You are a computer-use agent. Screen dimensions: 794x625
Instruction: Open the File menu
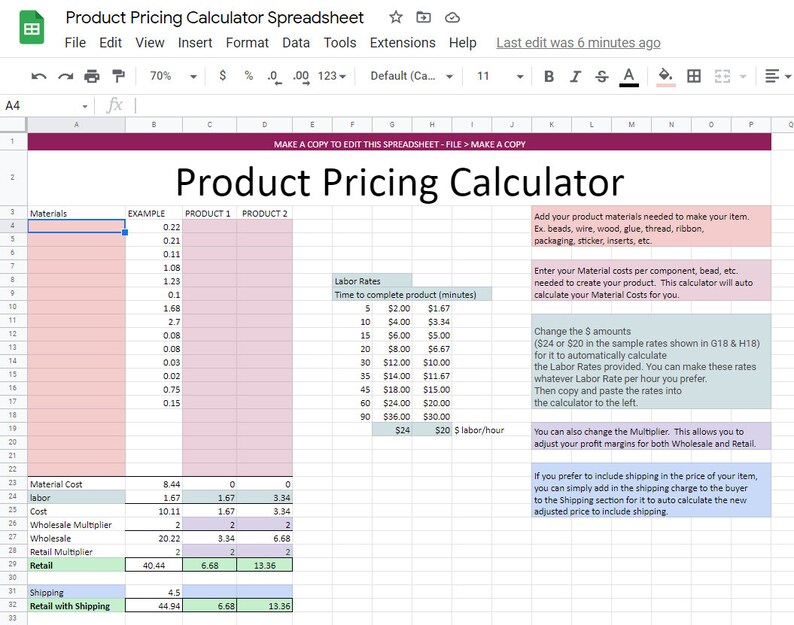coord(75,43)
